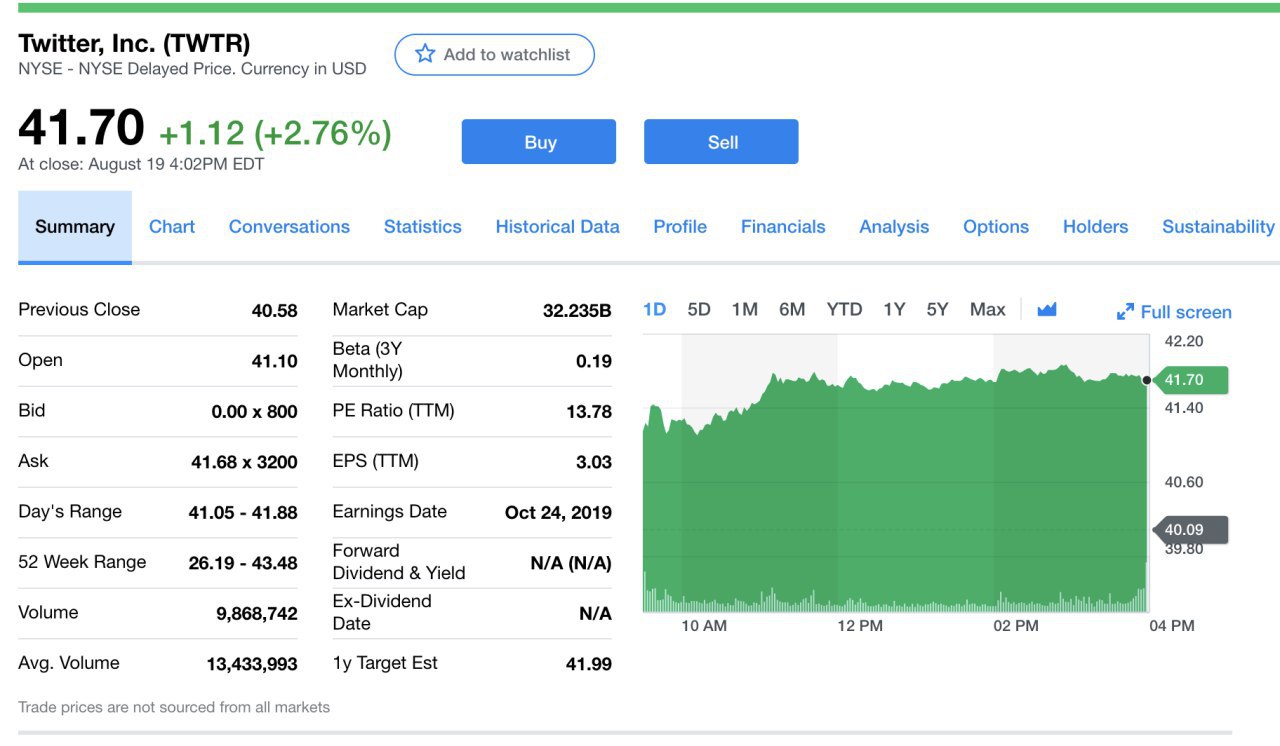Screen dimensions: 1280x746
Task: Select the 5D chart range
Action: pyautogui.click(x=699, y=310)
